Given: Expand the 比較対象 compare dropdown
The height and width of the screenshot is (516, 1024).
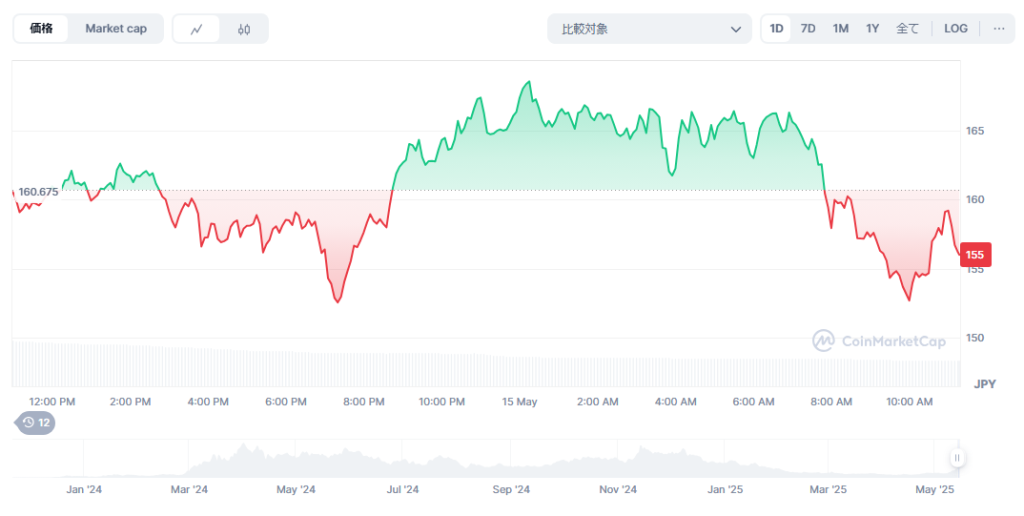Looking at the screenshot, I should click(x=648, y=29).
